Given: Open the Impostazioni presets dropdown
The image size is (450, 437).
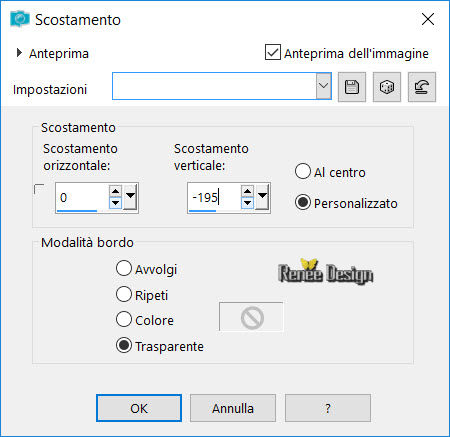Looking at the screenshot, I should [x=323, y=86].
